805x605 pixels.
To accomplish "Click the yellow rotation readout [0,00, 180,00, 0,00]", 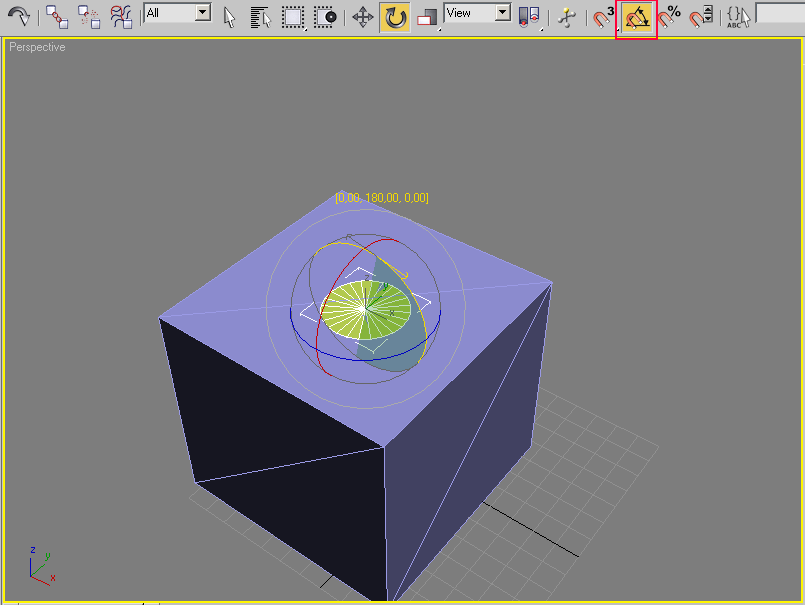I will point(381,198).
